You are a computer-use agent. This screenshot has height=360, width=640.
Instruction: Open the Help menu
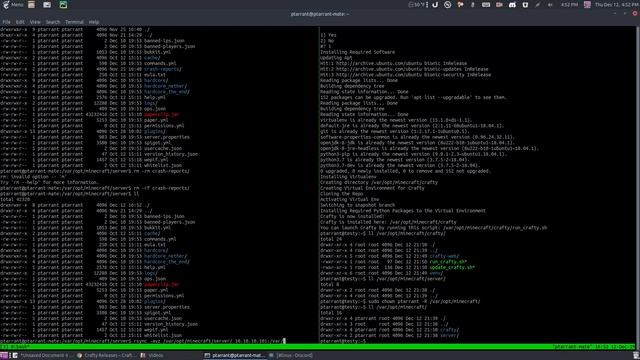coord(94,22)
